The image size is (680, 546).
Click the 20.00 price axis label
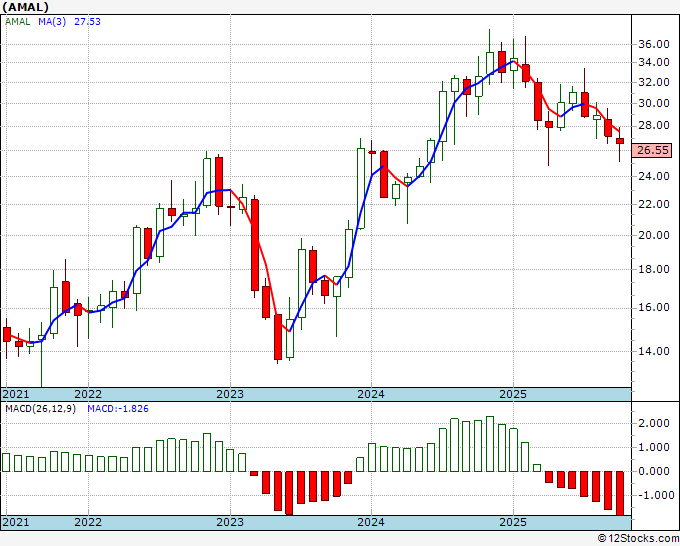[654, 235]
